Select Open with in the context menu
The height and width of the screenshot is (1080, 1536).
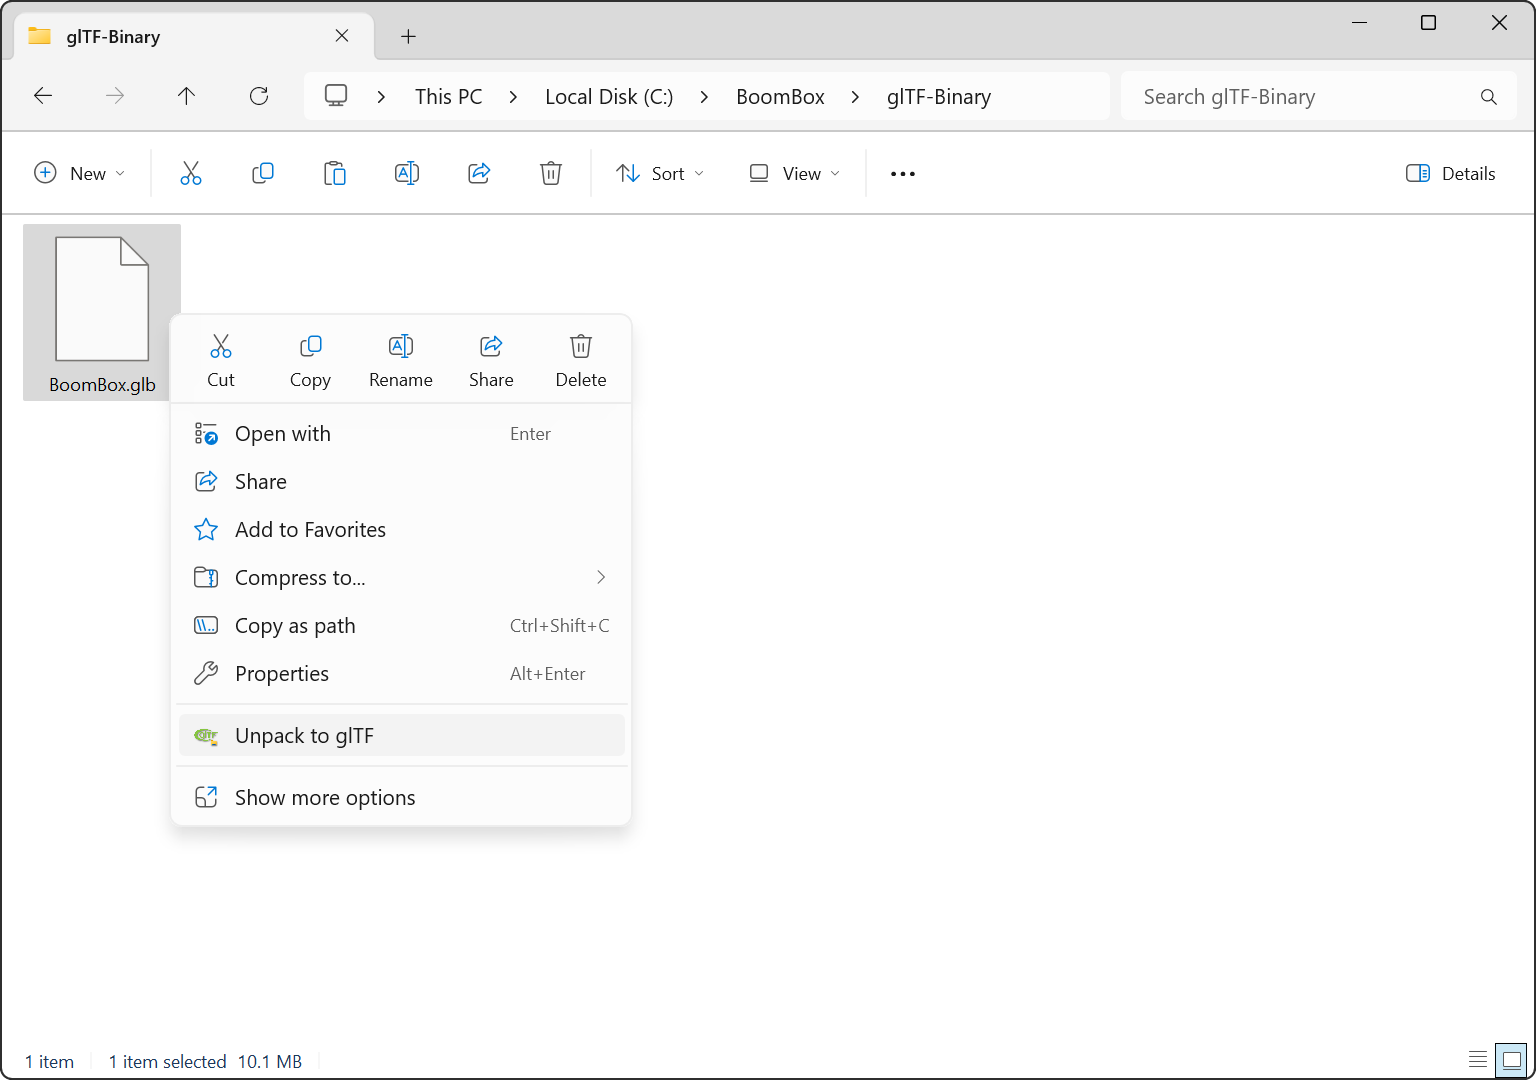(401, 434)
